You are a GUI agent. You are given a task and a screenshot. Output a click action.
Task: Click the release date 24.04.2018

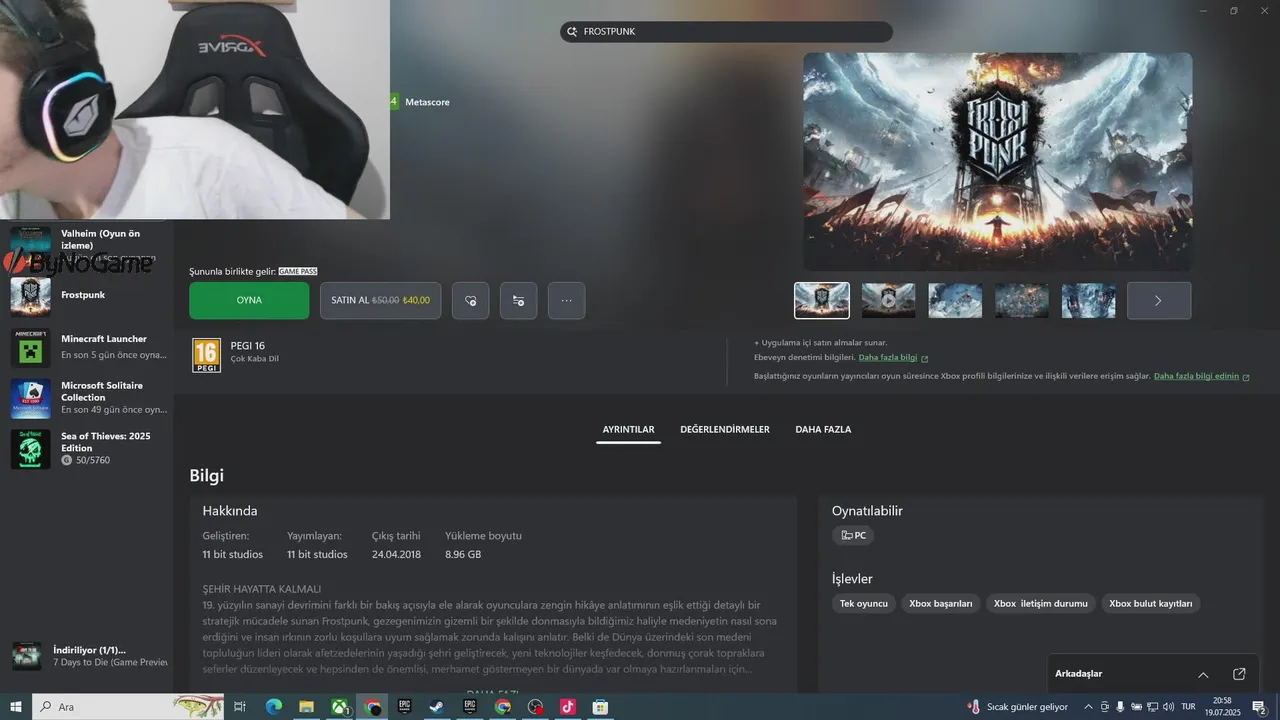tap(396, 554)
